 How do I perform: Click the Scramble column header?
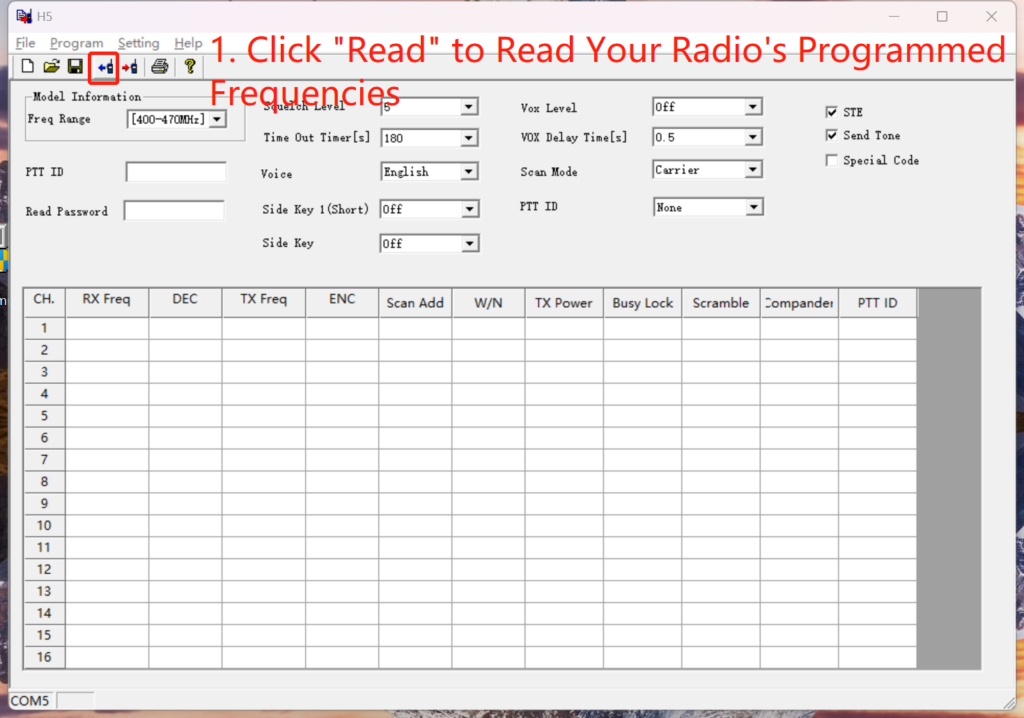coord(720,302)
